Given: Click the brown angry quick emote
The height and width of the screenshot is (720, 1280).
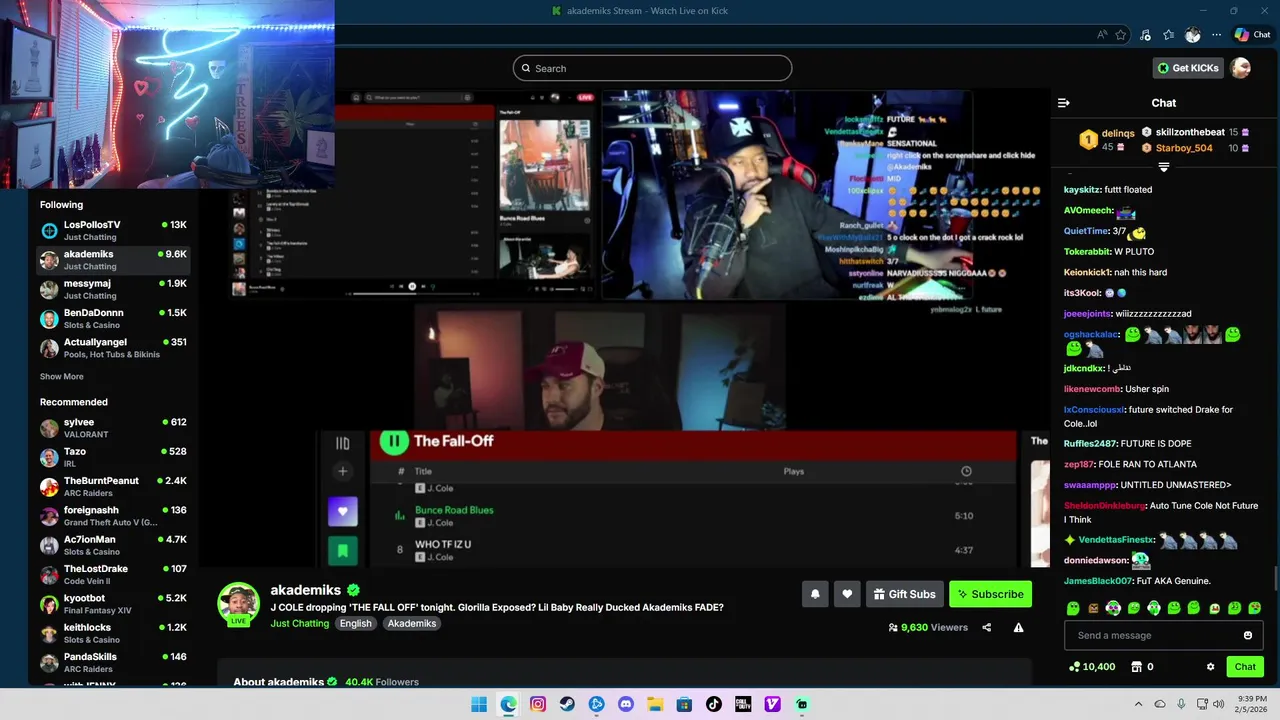Looking at the screenshot, I should point(1093,608).
